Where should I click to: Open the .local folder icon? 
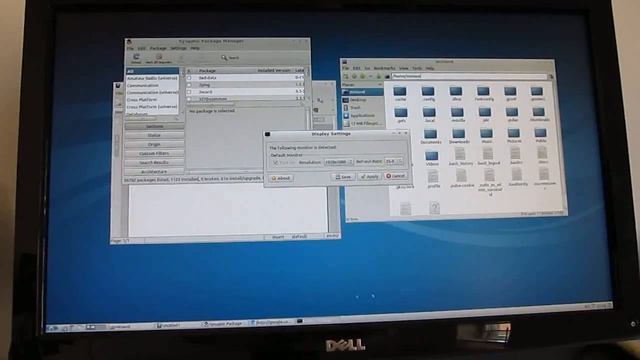429,113
